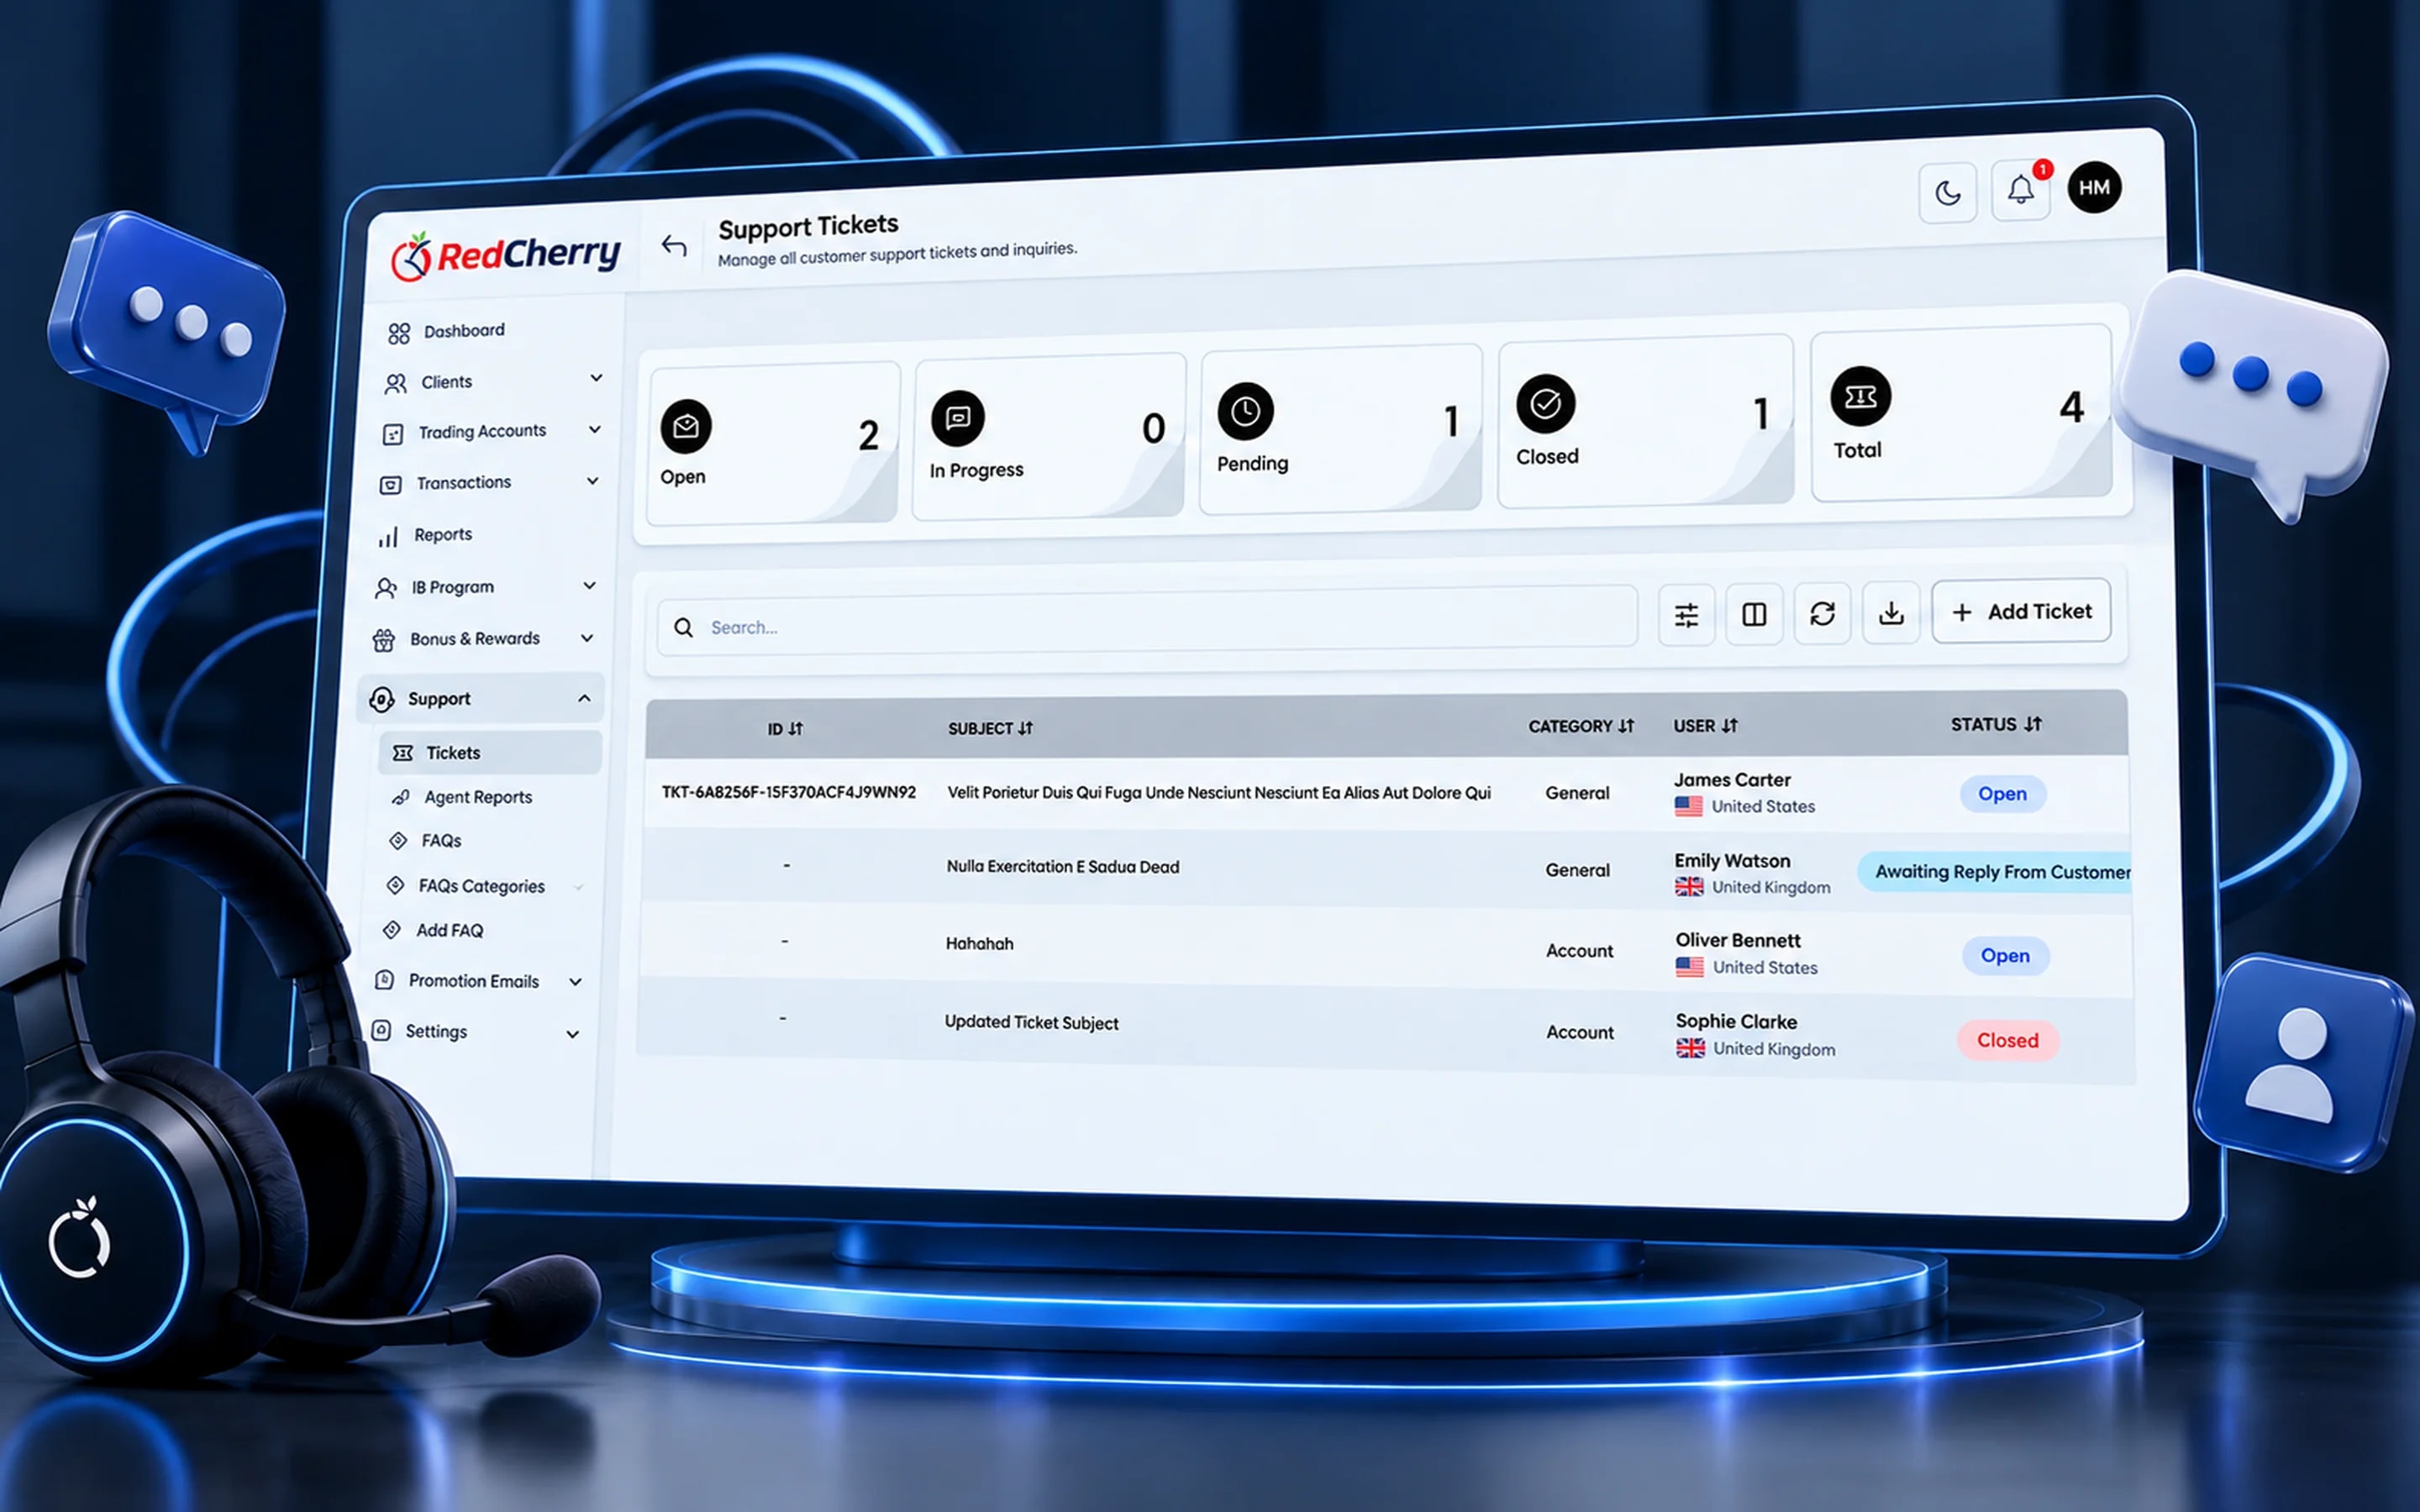This screenshot has height=1512, width=2420.
Task: Sort by the ID column header
Action: [x=785, y=729]
